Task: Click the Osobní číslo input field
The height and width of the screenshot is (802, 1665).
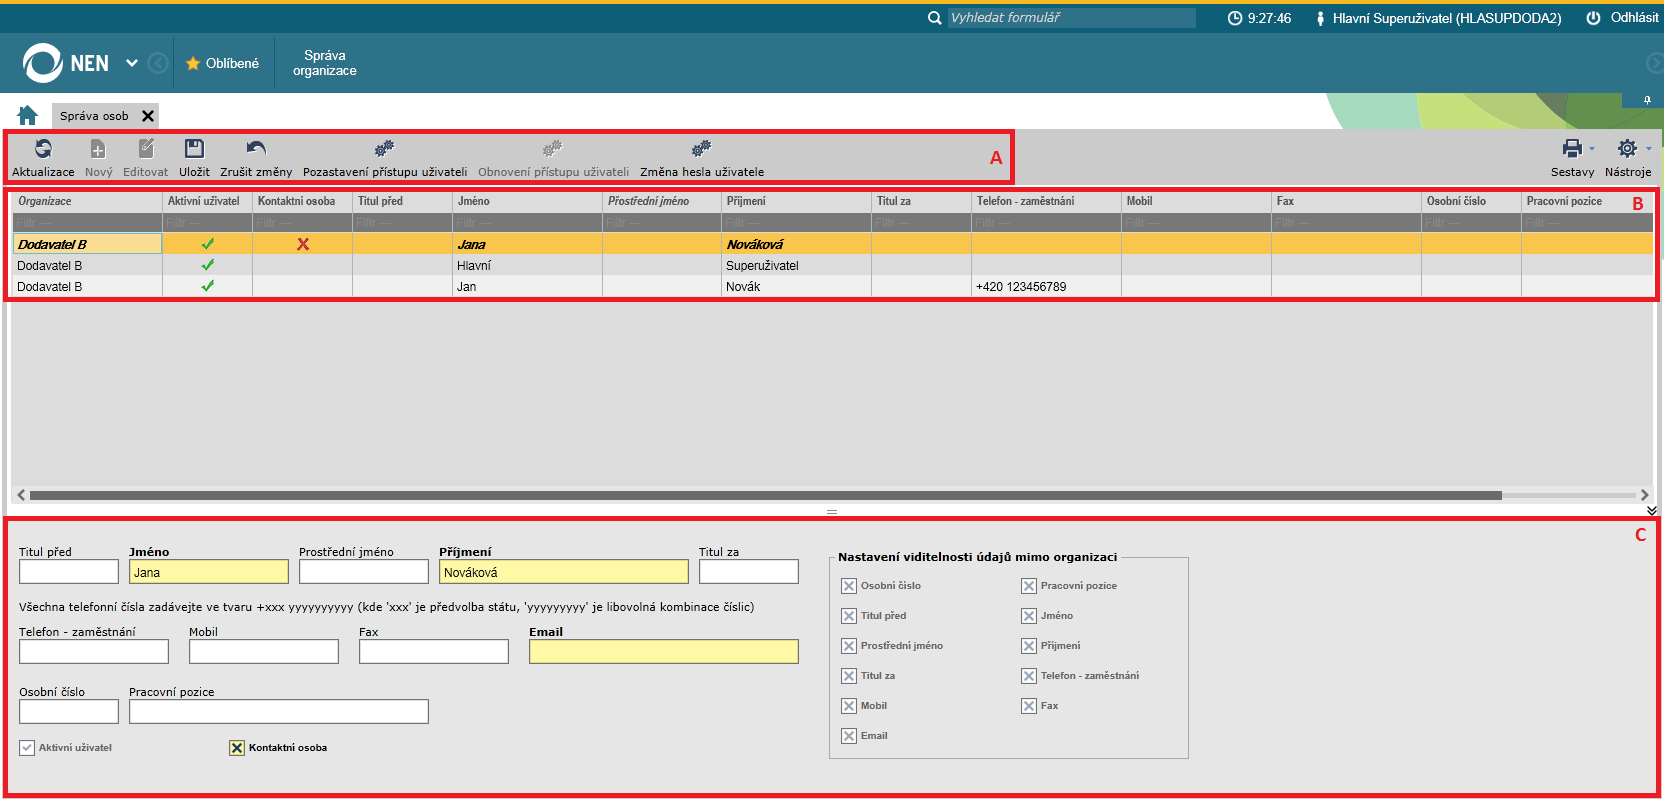Action: click(69, 712)
